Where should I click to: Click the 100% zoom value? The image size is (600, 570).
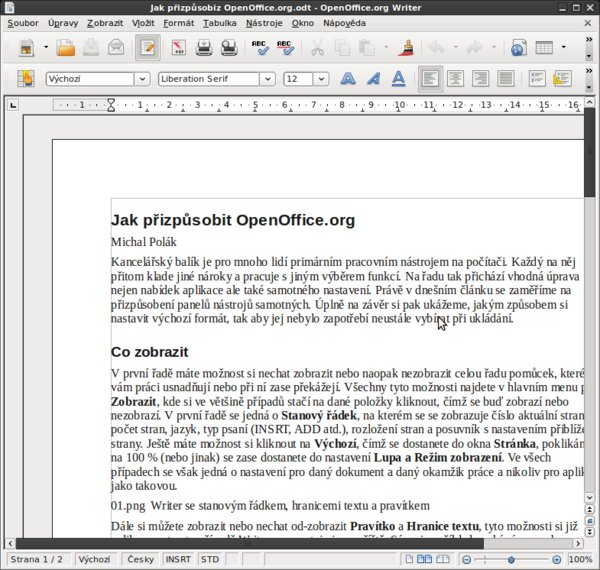(x=580, y=559)
